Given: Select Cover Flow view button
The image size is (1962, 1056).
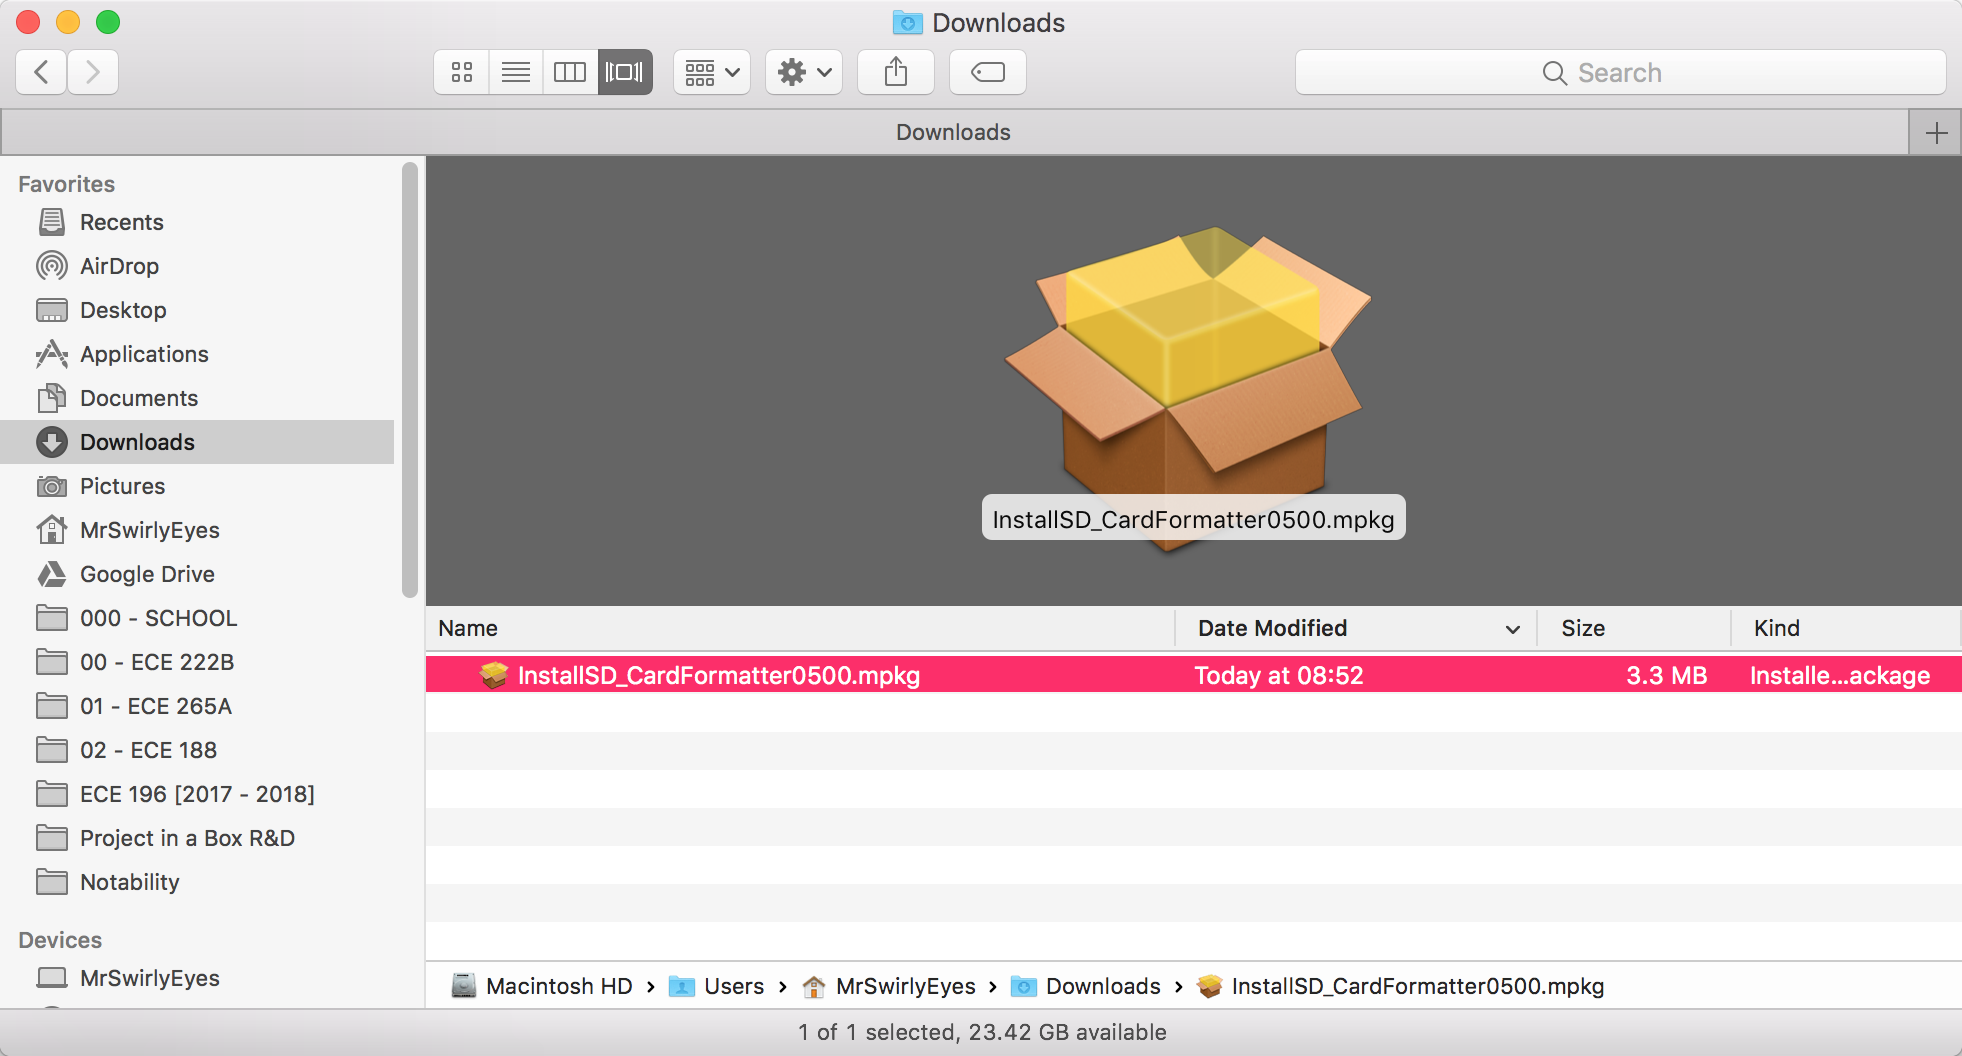Looking at the screenshot, I should tap(625, 72).
